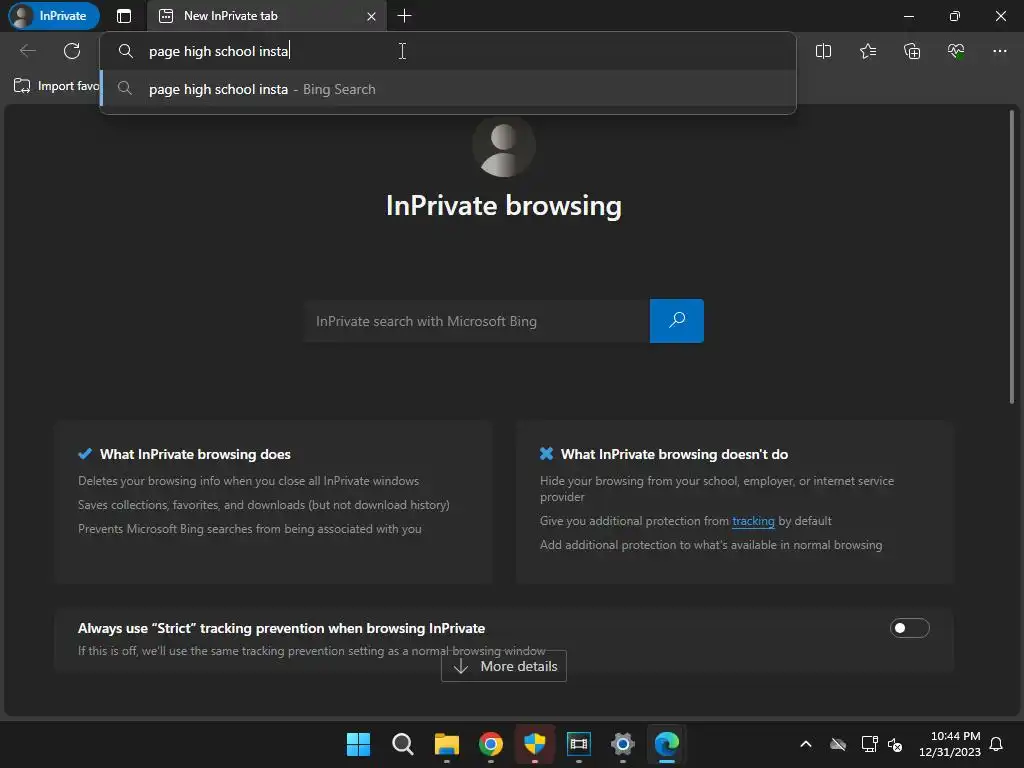Click the InPrivate profile badge
1024x768 pixels.
point(54,16)
